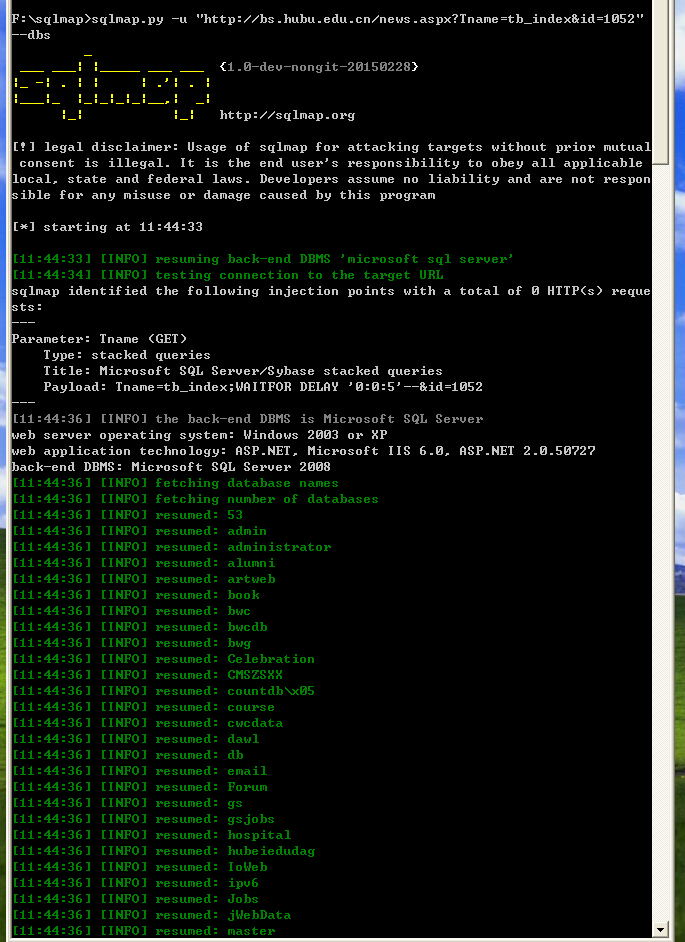Click 'Parameter: Tname (GET)' line
Screen dimensions: 685x942
pos(100,339)
